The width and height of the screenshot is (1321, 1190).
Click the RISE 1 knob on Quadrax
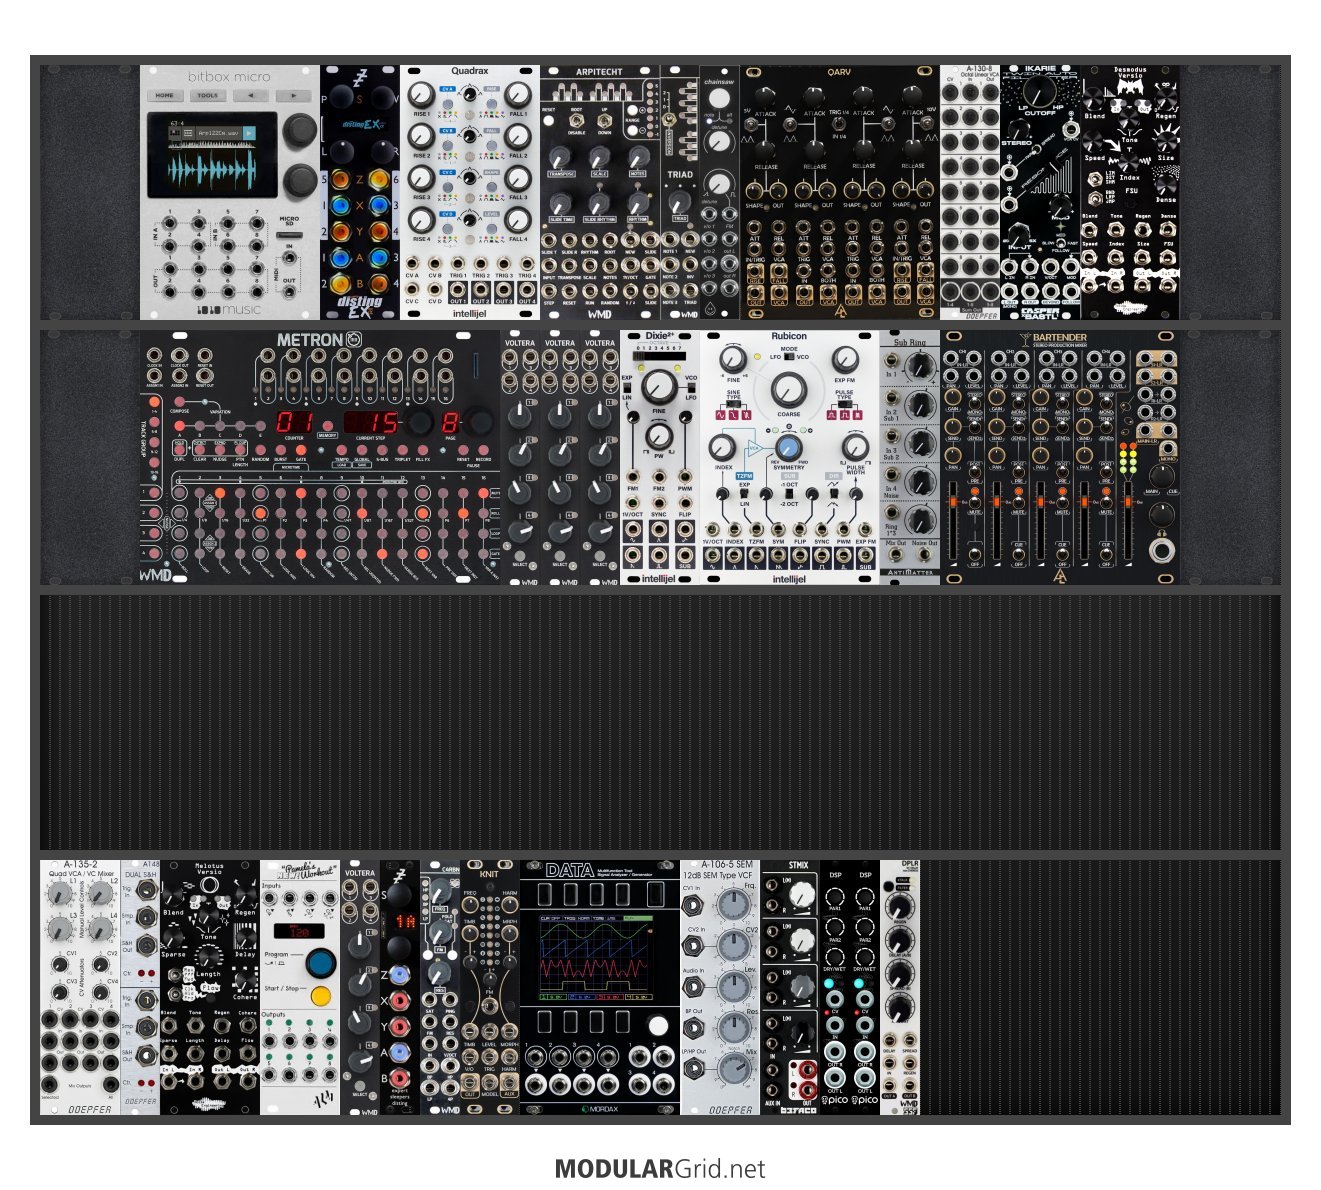pyautogui.click(x=422, y=96)
